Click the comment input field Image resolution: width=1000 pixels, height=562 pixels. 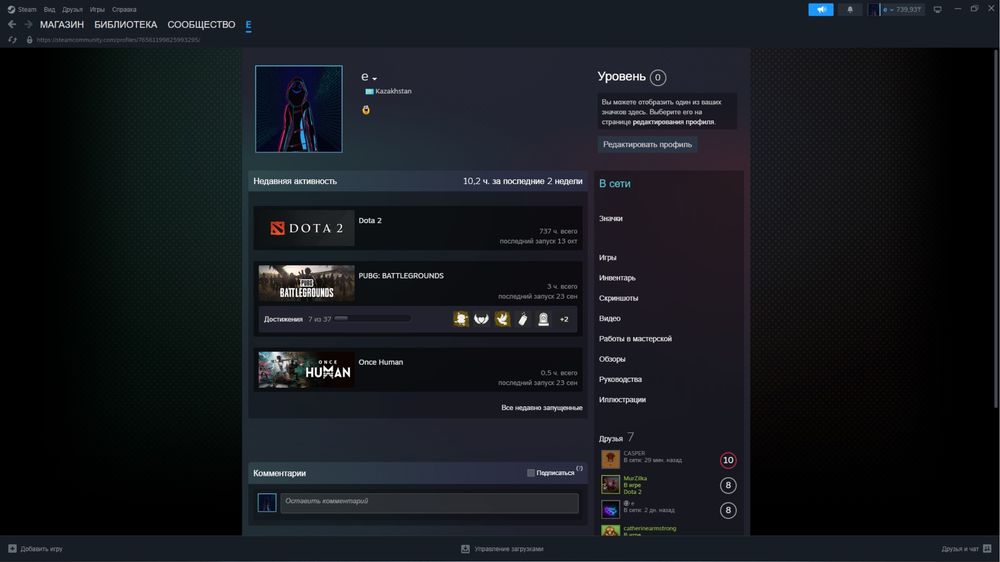point(429,503)
